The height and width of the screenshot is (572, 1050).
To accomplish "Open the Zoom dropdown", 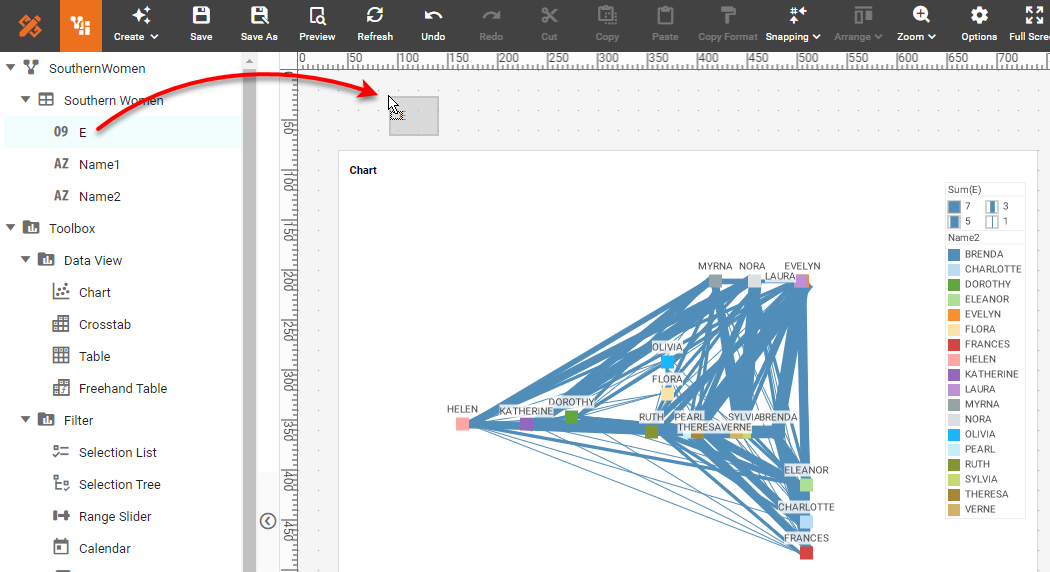I will 917,25.
